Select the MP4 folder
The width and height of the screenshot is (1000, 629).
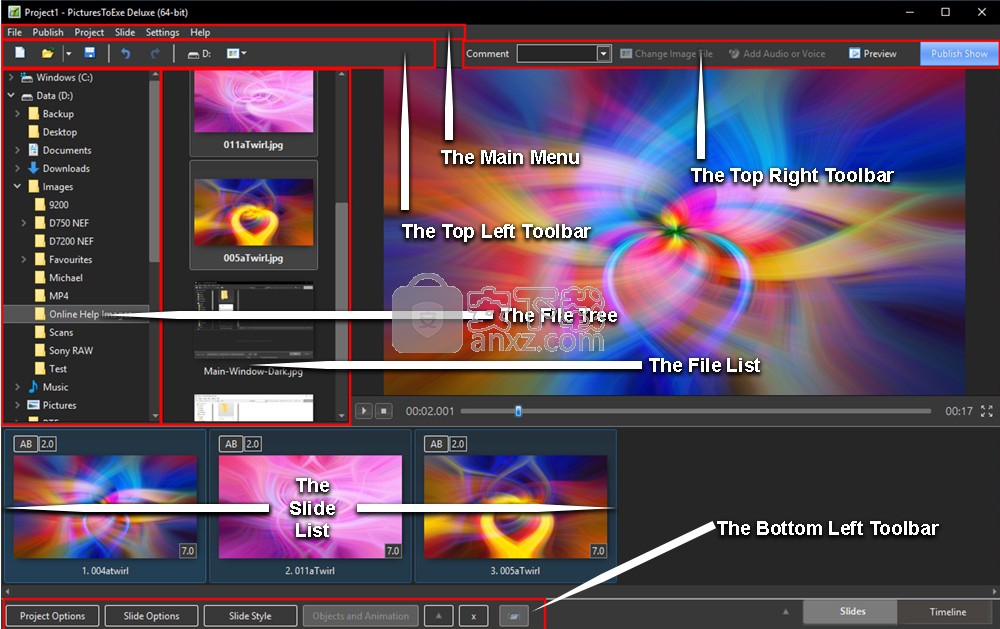click(x=51, y=296)
